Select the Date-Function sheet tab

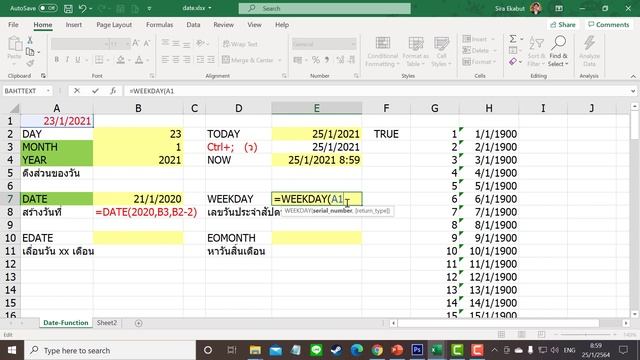66,322
